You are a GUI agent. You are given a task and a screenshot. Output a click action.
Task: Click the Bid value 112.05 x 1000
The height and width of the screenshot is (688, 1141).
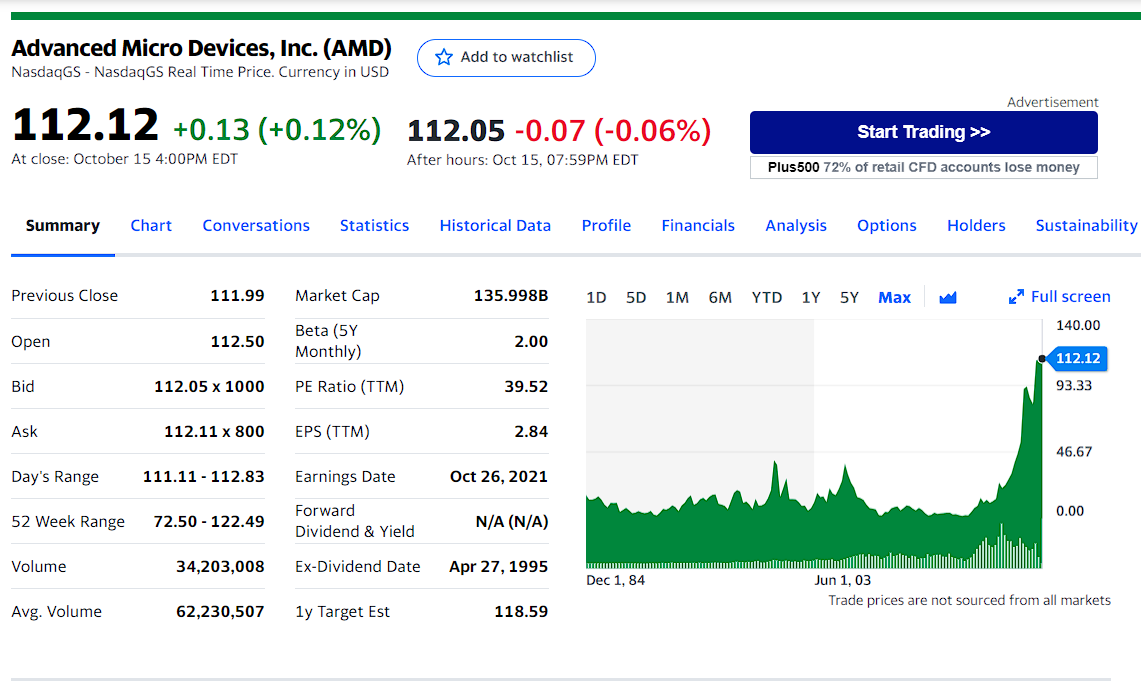209,387
